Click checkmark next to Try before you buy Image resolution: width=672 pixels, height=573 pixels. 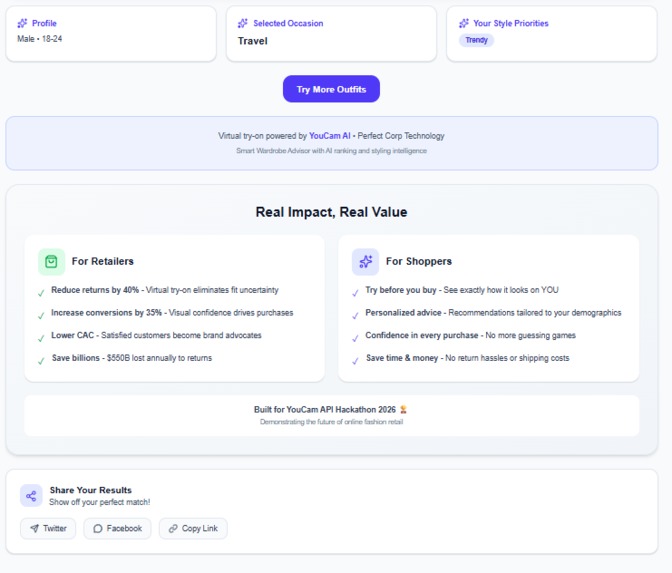(355, 293)
